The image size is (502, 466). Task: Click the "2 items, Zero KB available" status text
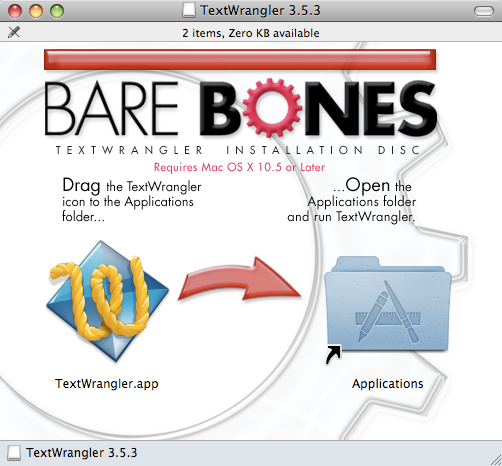coord(251,33)
